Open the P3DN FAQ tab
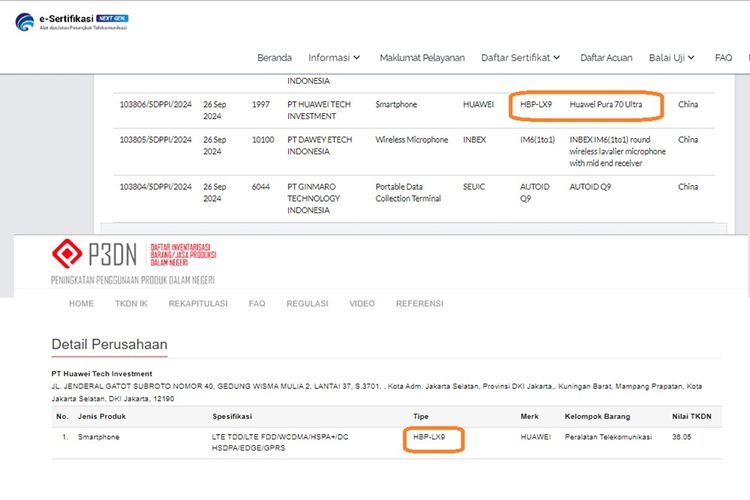This screenshot has width=750, height=500. coord(257,303)
